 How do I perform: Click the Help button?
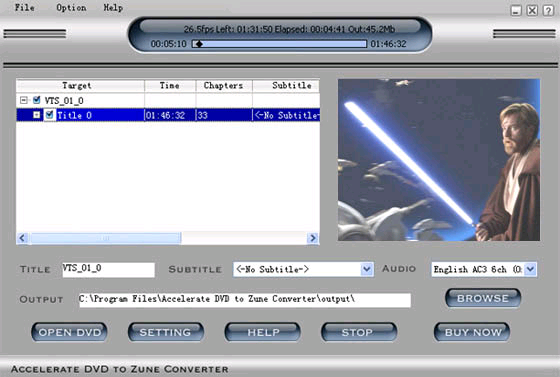coord(262,332)
